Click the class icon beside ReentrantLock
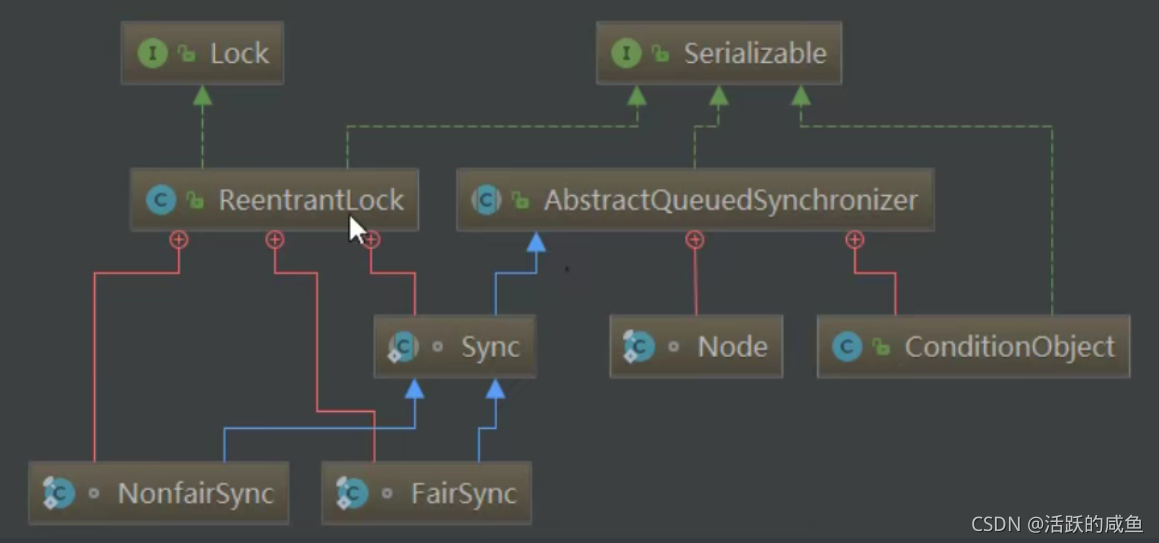 [x=161, y=199]
